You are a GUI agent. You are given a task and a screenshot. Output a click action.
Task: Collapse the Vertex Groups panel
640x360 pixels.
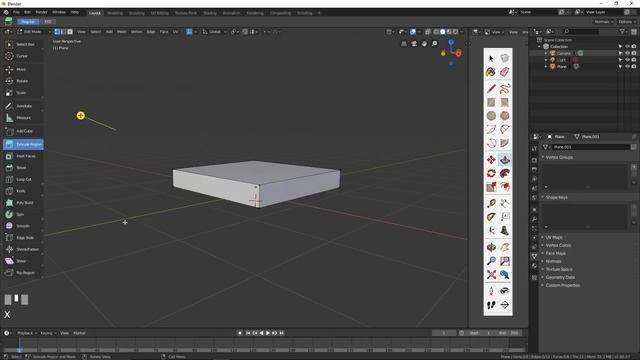(x=559, y=157)
